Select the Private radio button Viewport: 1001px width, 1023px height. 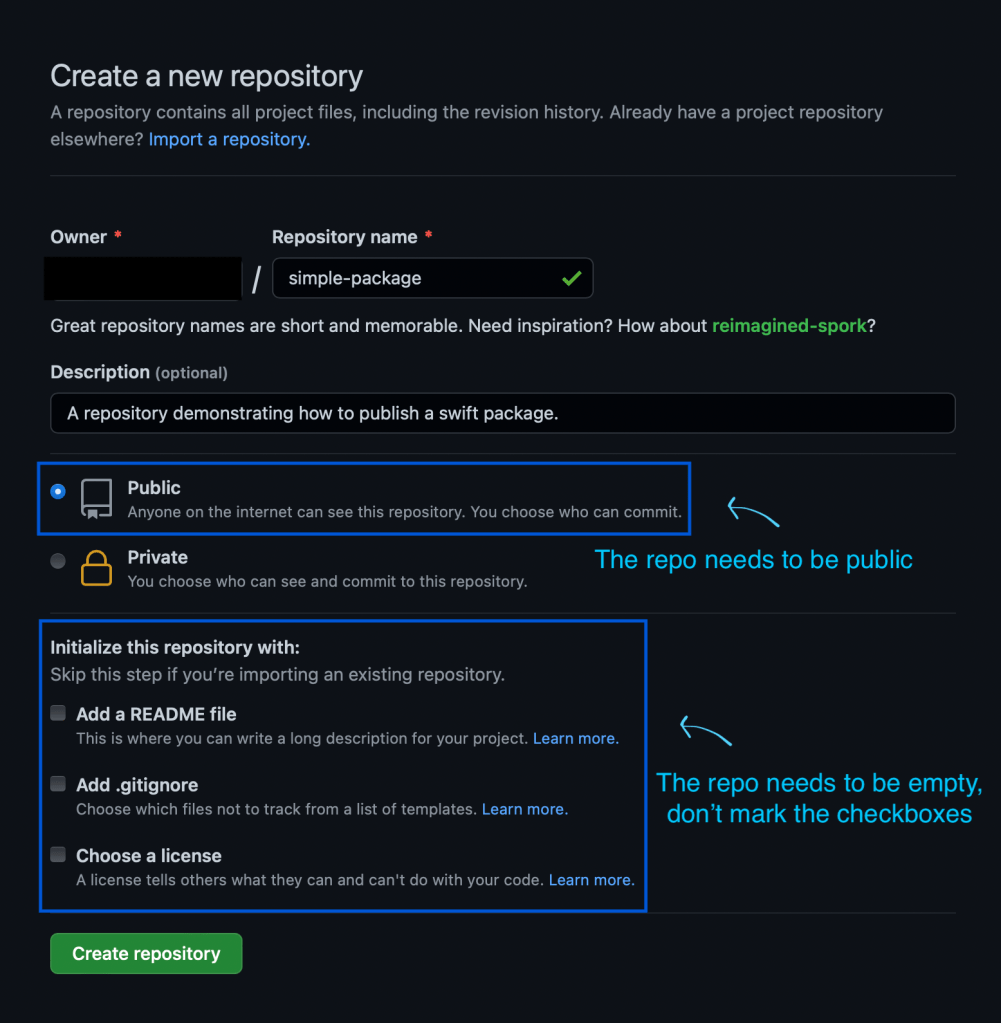pos(59,561)
